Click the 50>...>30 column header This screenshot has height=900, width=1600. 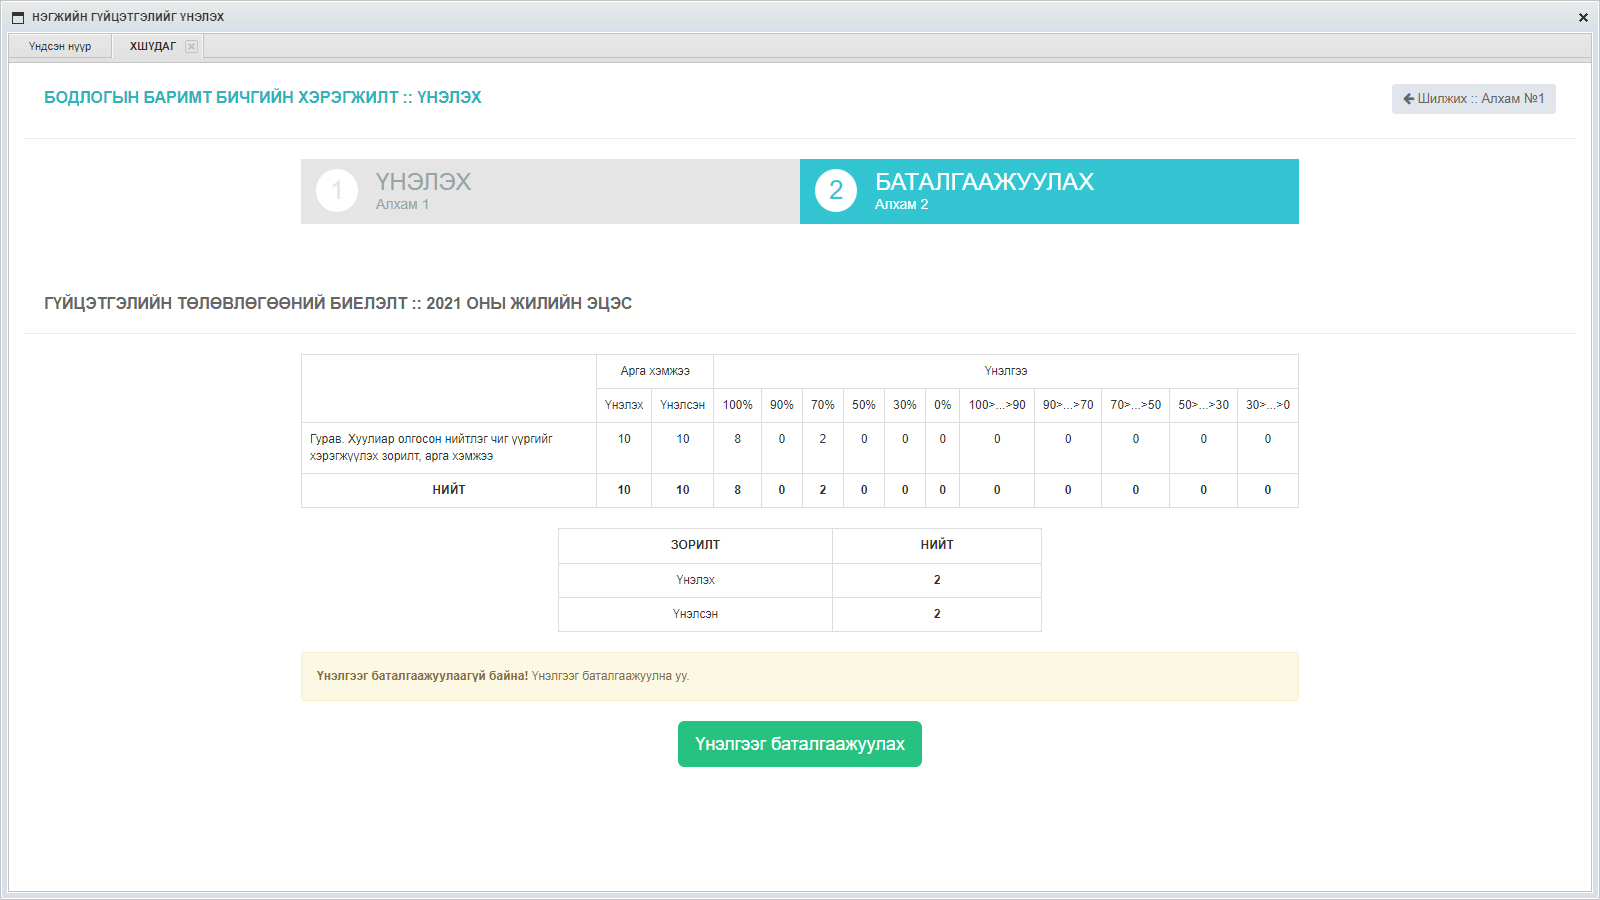1204,405
